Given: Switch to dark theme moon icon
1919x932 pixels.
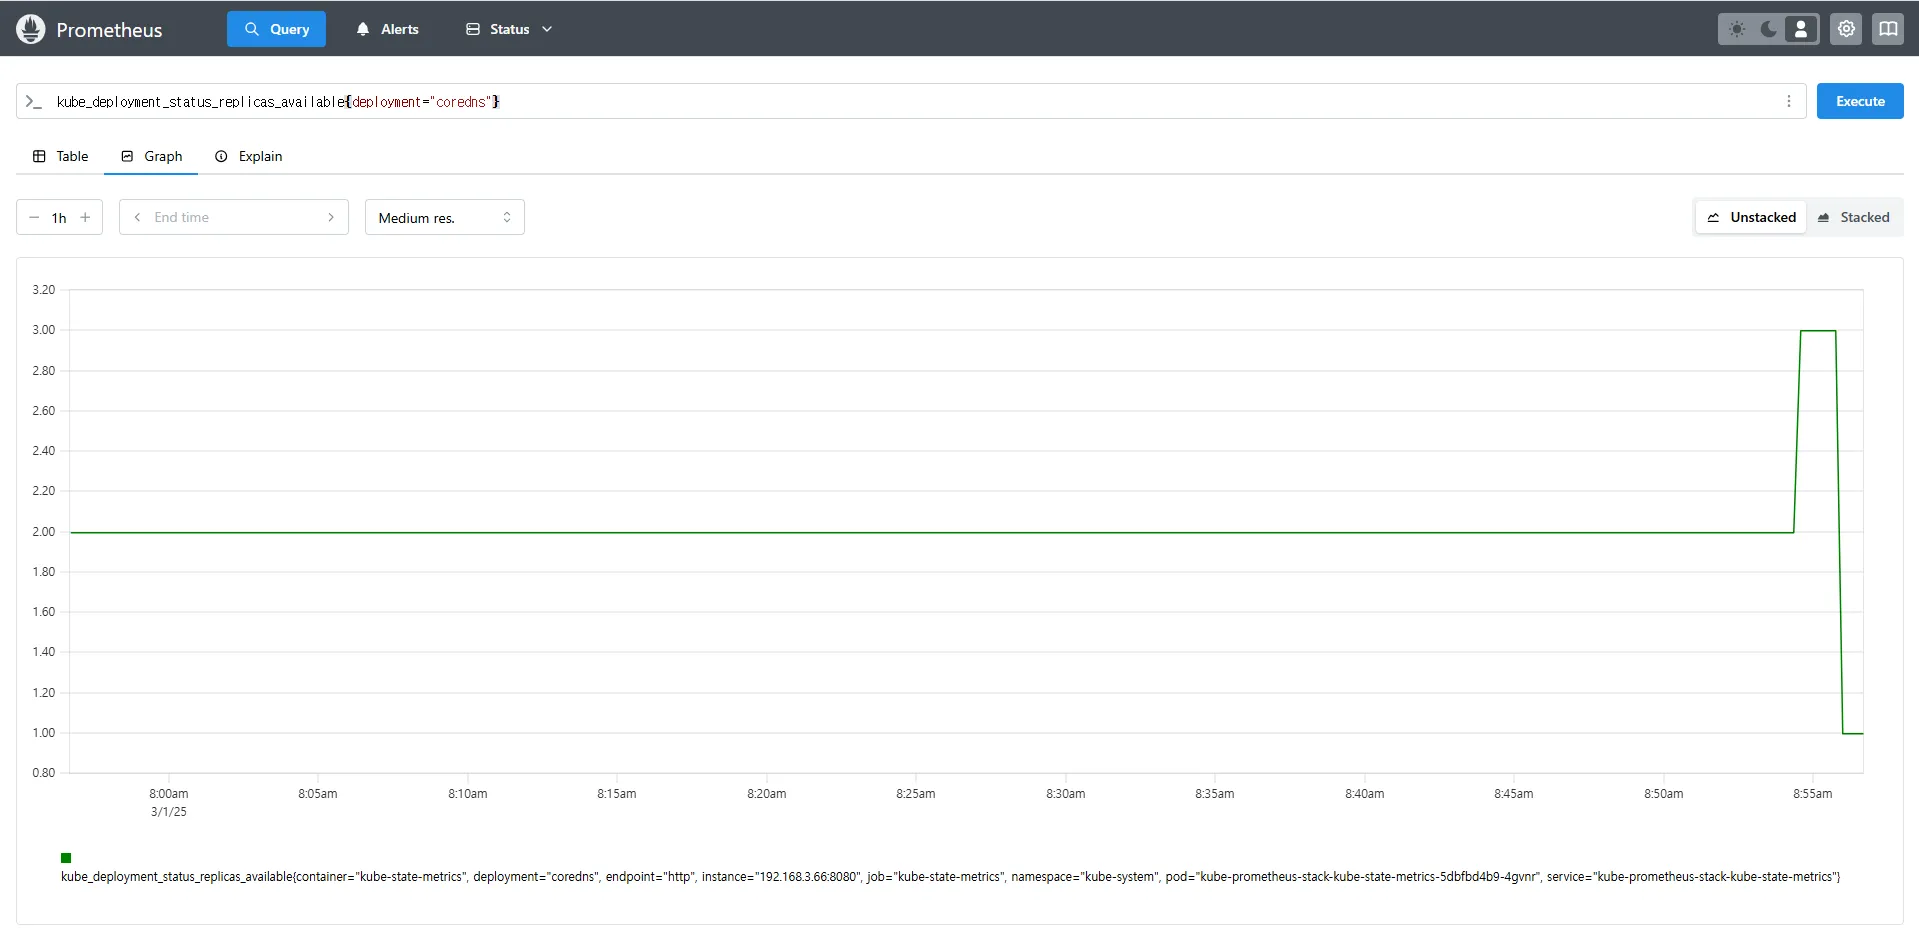Looking at the screenshot, I should click(1769, 29).
